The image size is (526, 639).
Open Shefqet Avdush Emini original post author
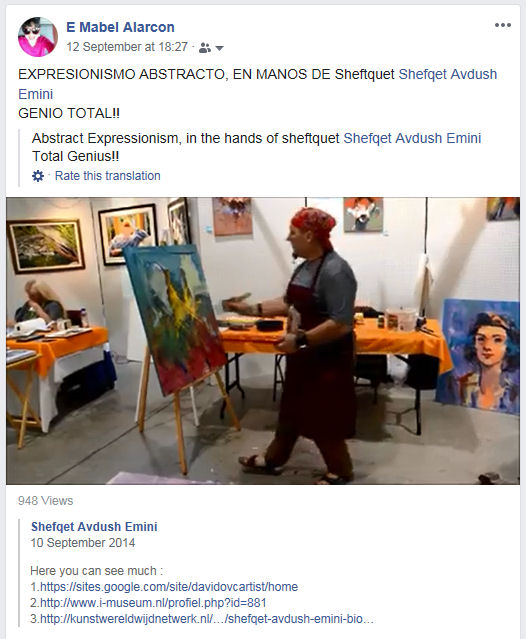tap(94, 527)
